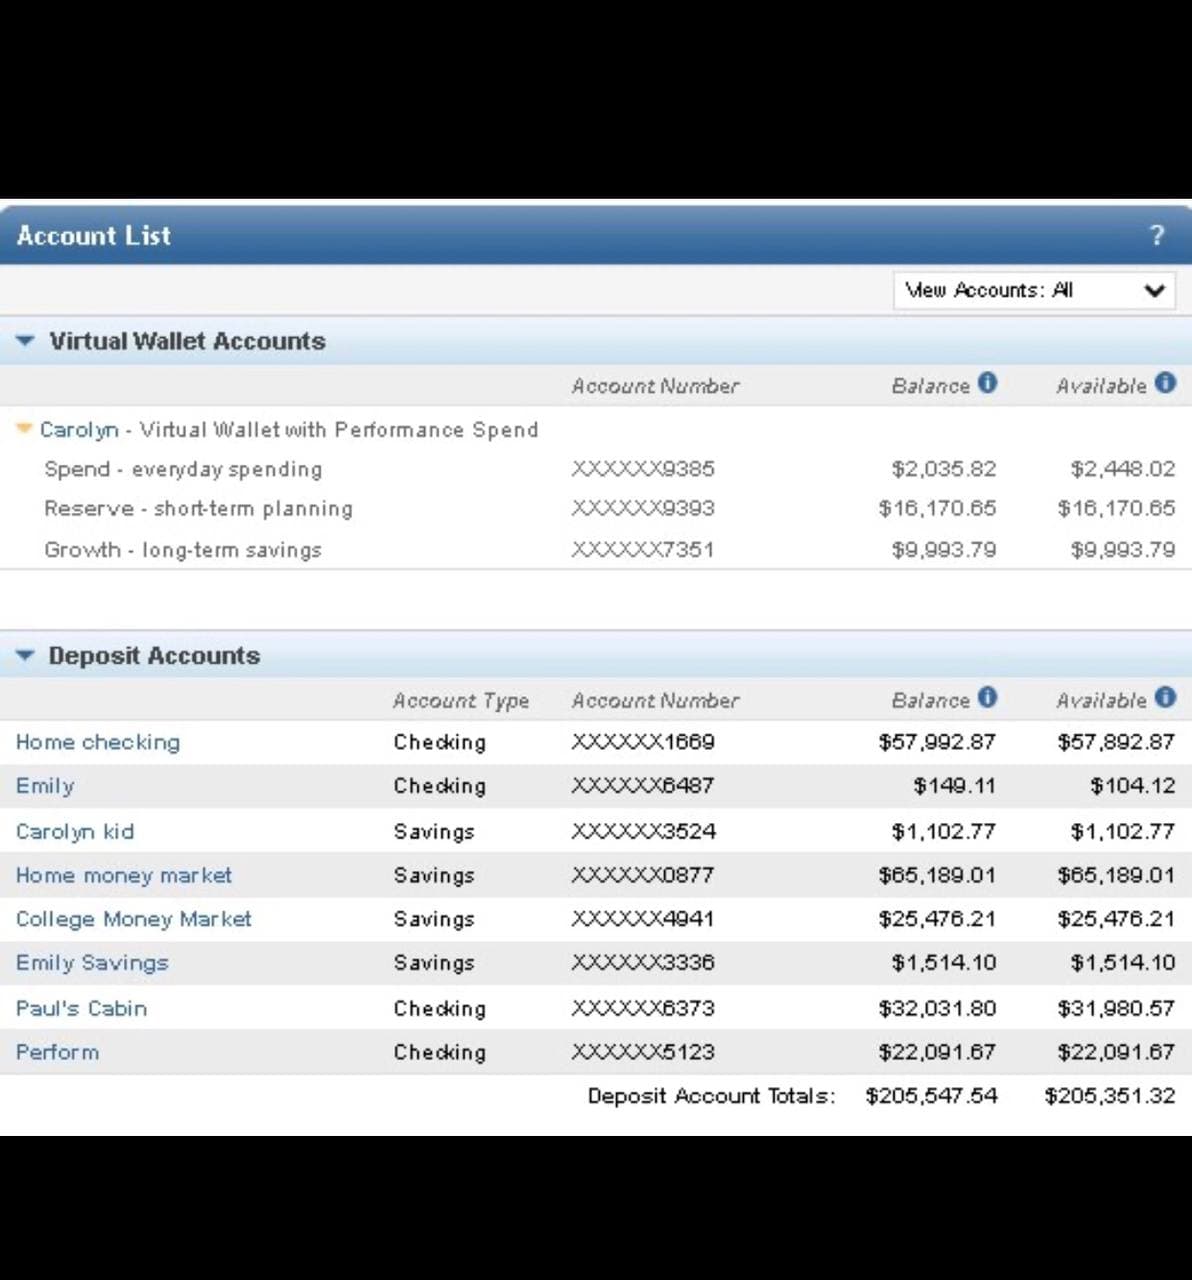Open the Emily Savings account
The width and height of the screenshot is (1192, 1280).
click(x=92, y=963)
